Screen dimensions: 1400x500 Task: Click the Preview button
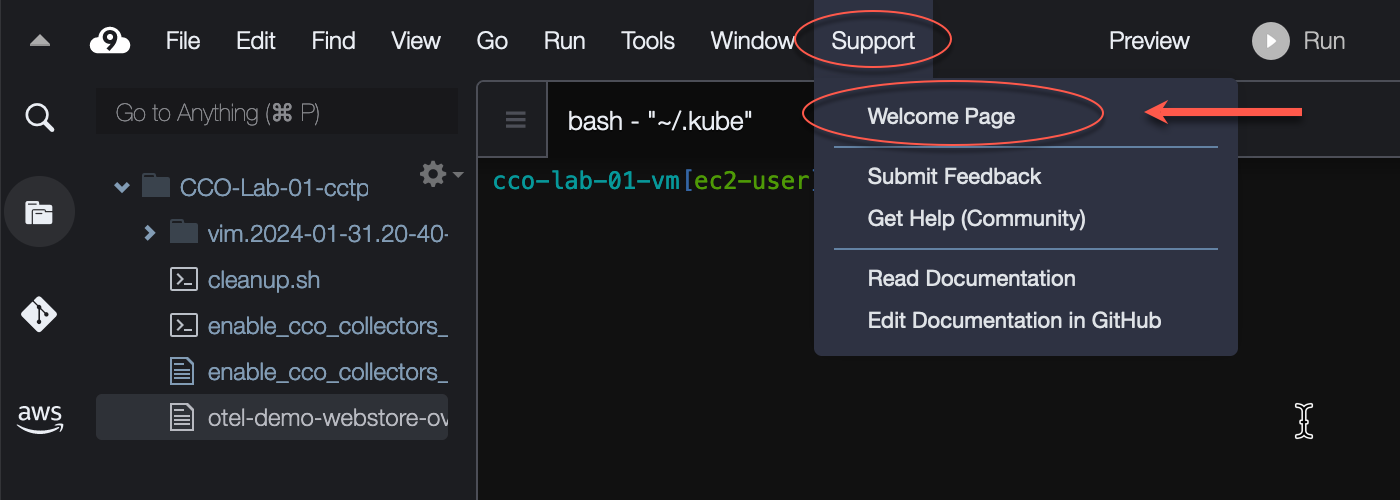tap(1149, 41)
